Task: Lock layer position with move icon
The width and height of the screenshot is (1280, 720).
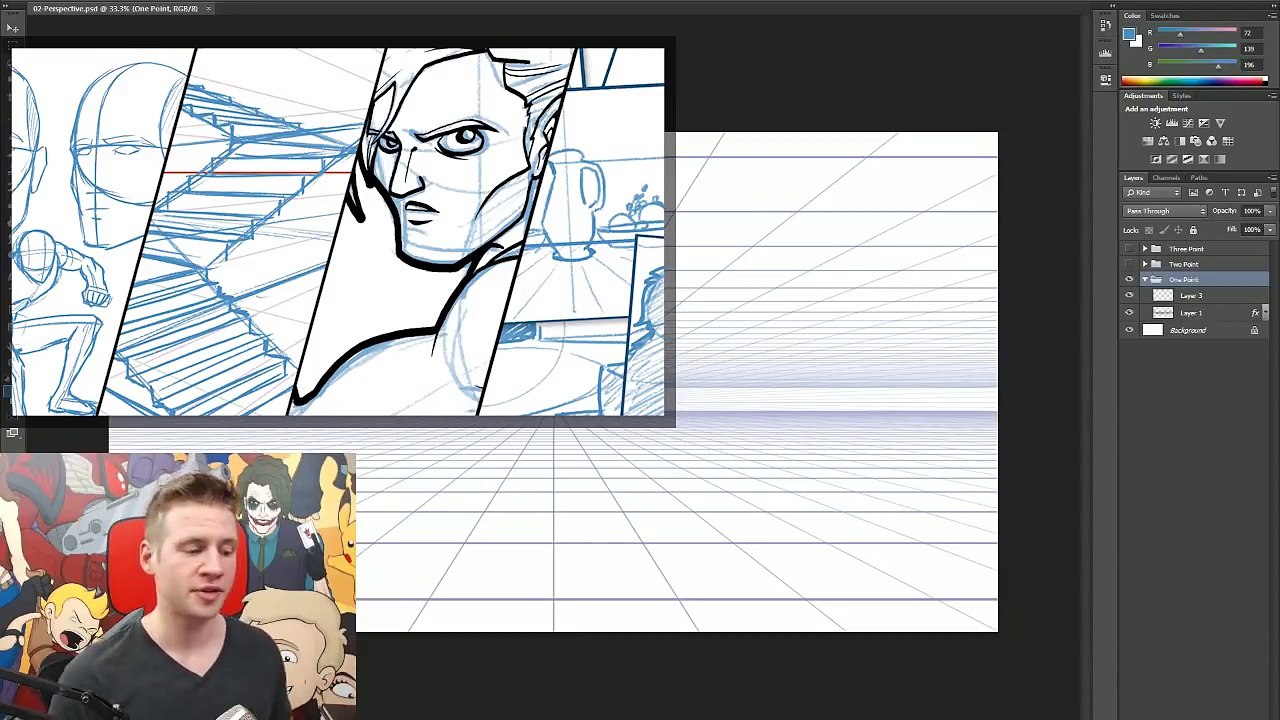Action: coord(1178,230)
